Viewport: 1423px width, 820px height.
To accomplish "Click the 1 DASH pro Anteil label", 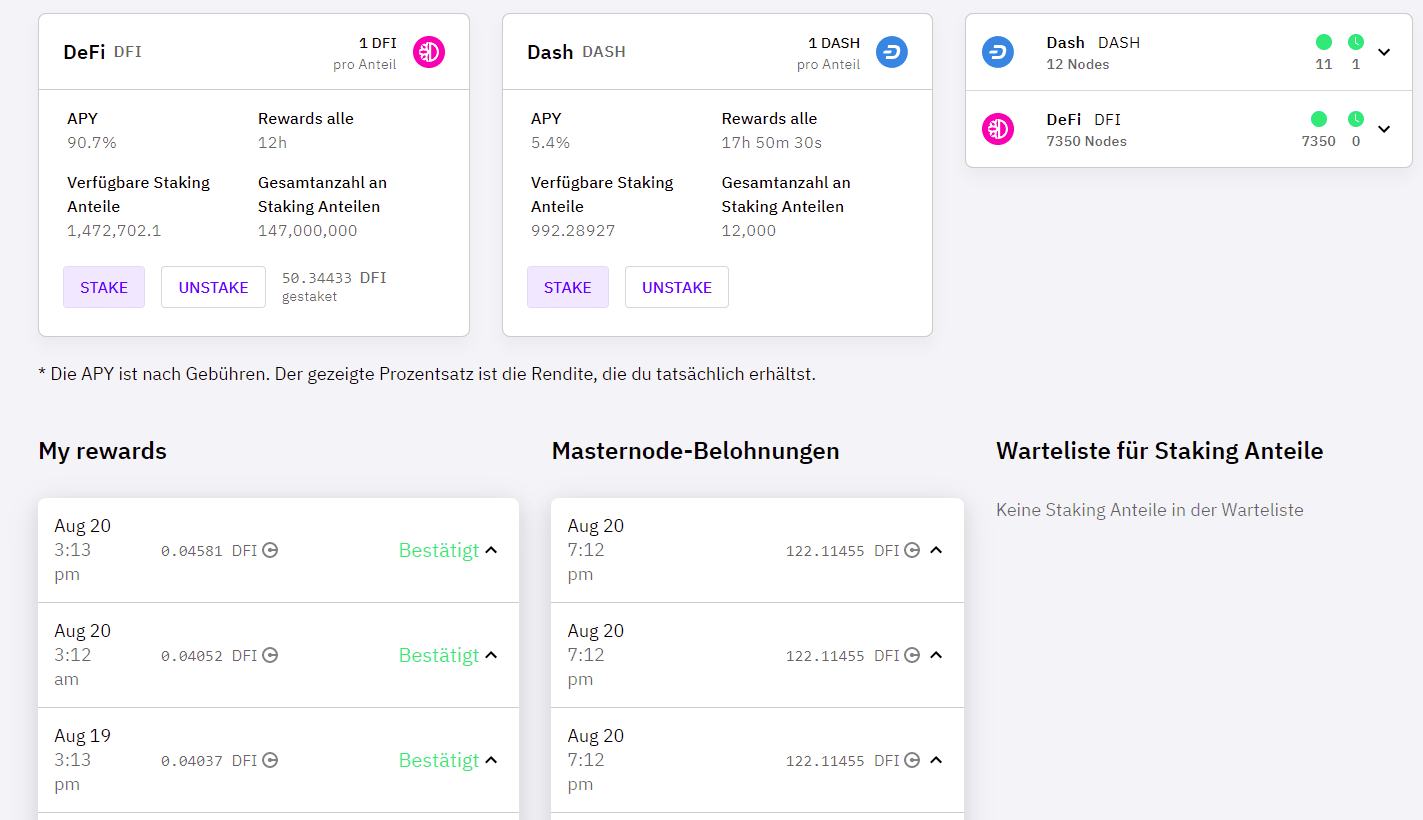I will [x=828, y=53].
